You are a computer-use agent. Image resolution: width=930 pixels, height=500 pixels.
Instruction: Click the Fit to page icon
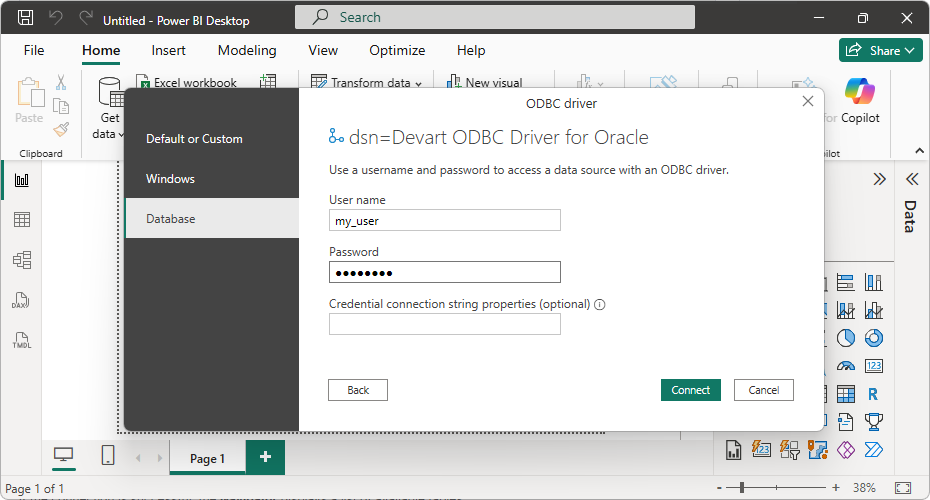tap(902, 488)
